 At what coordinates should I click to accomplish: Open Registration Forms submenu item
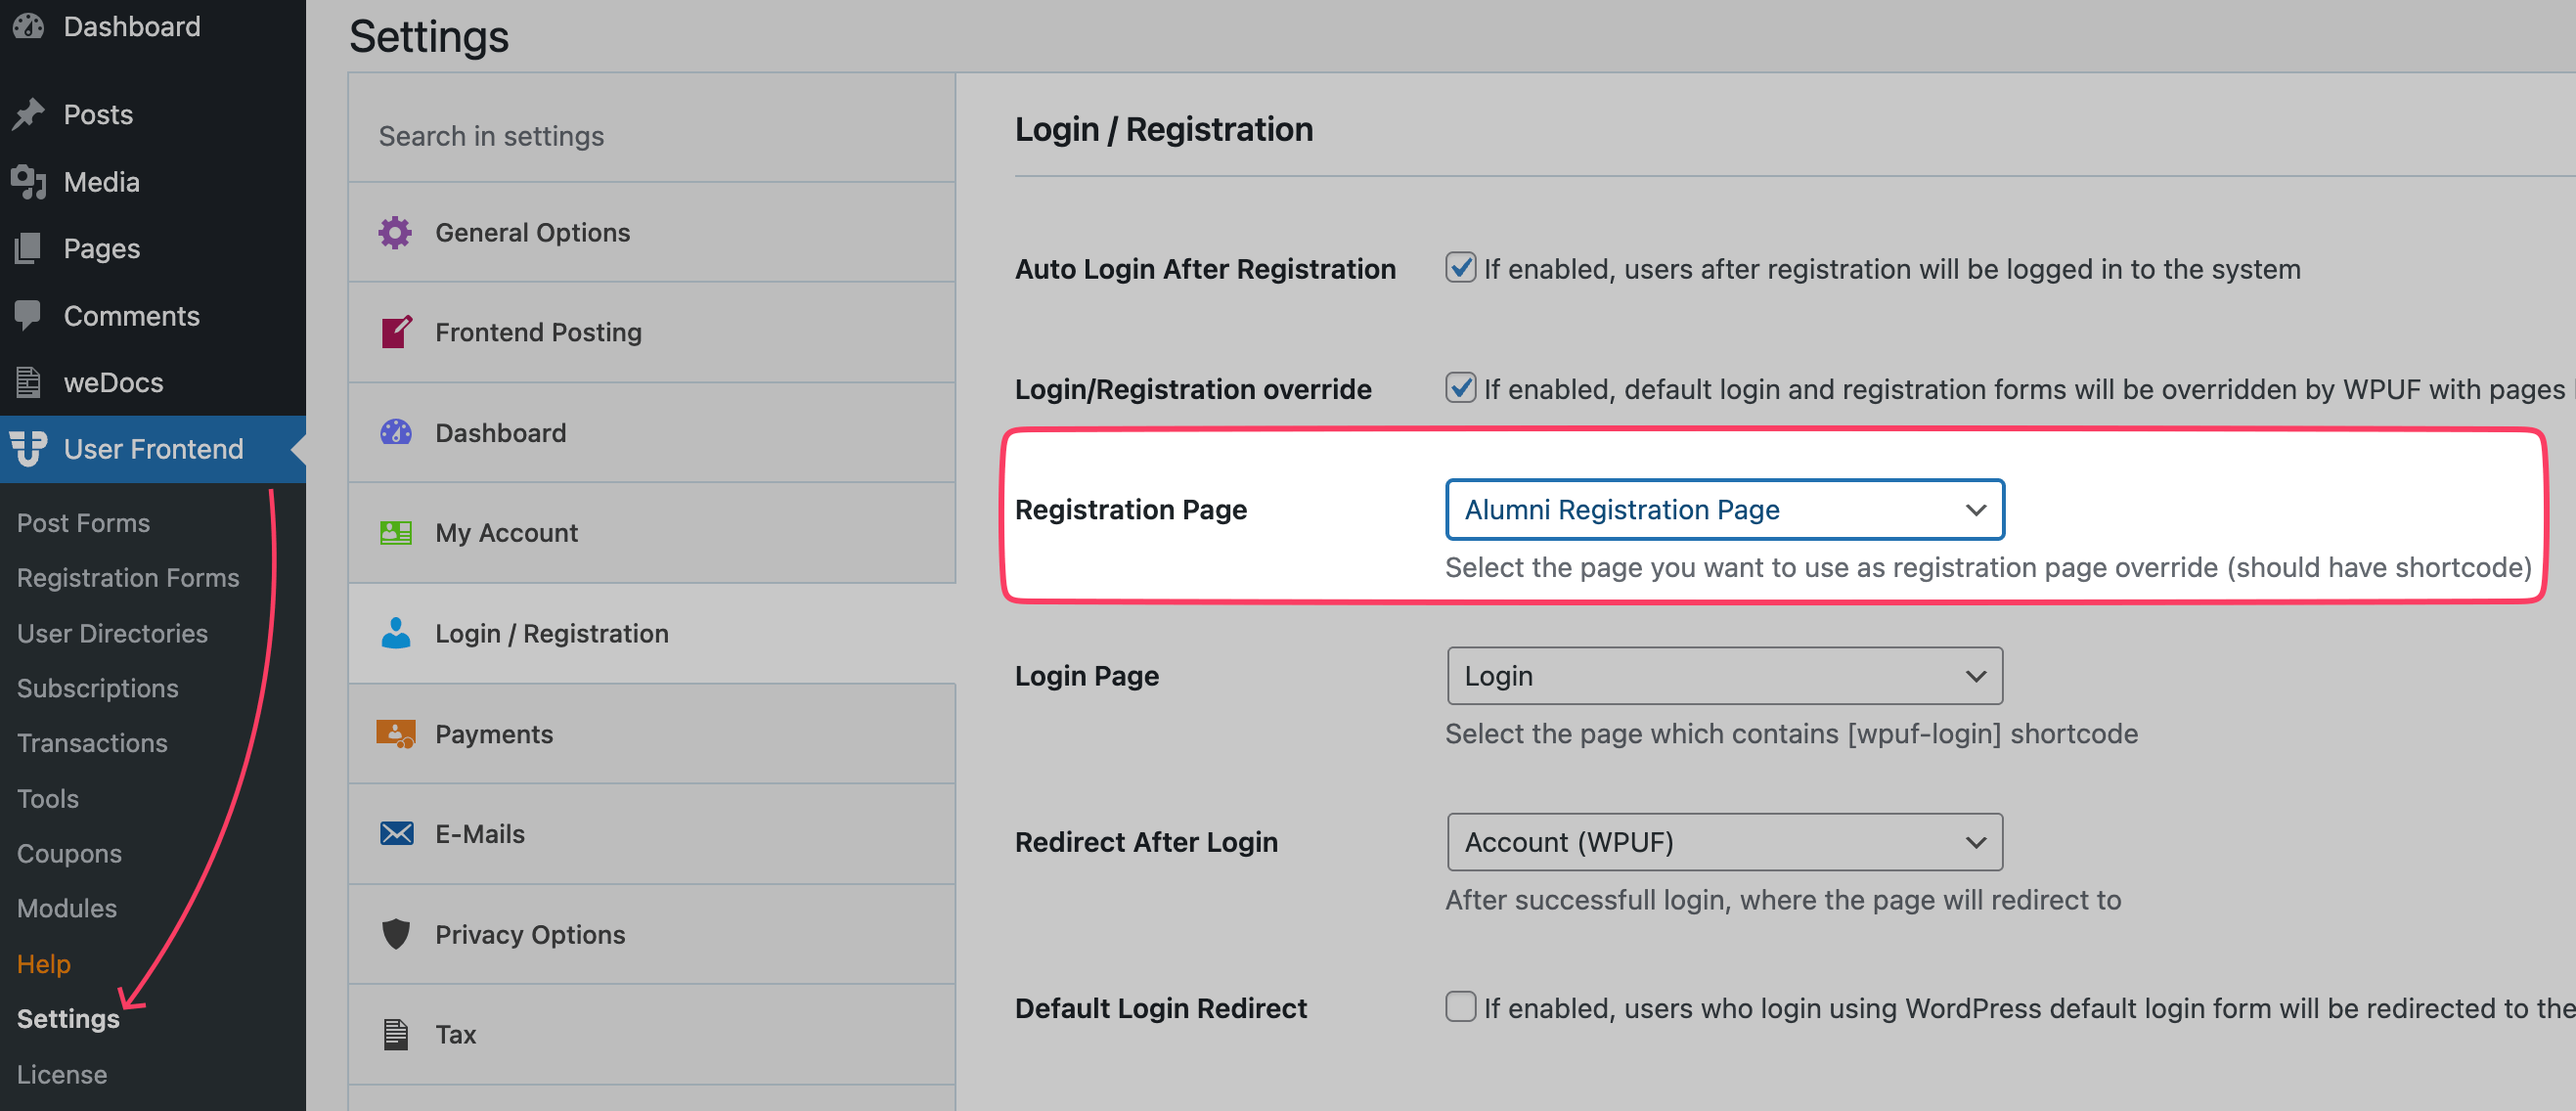pyautogui.click(x=128, y=578)
